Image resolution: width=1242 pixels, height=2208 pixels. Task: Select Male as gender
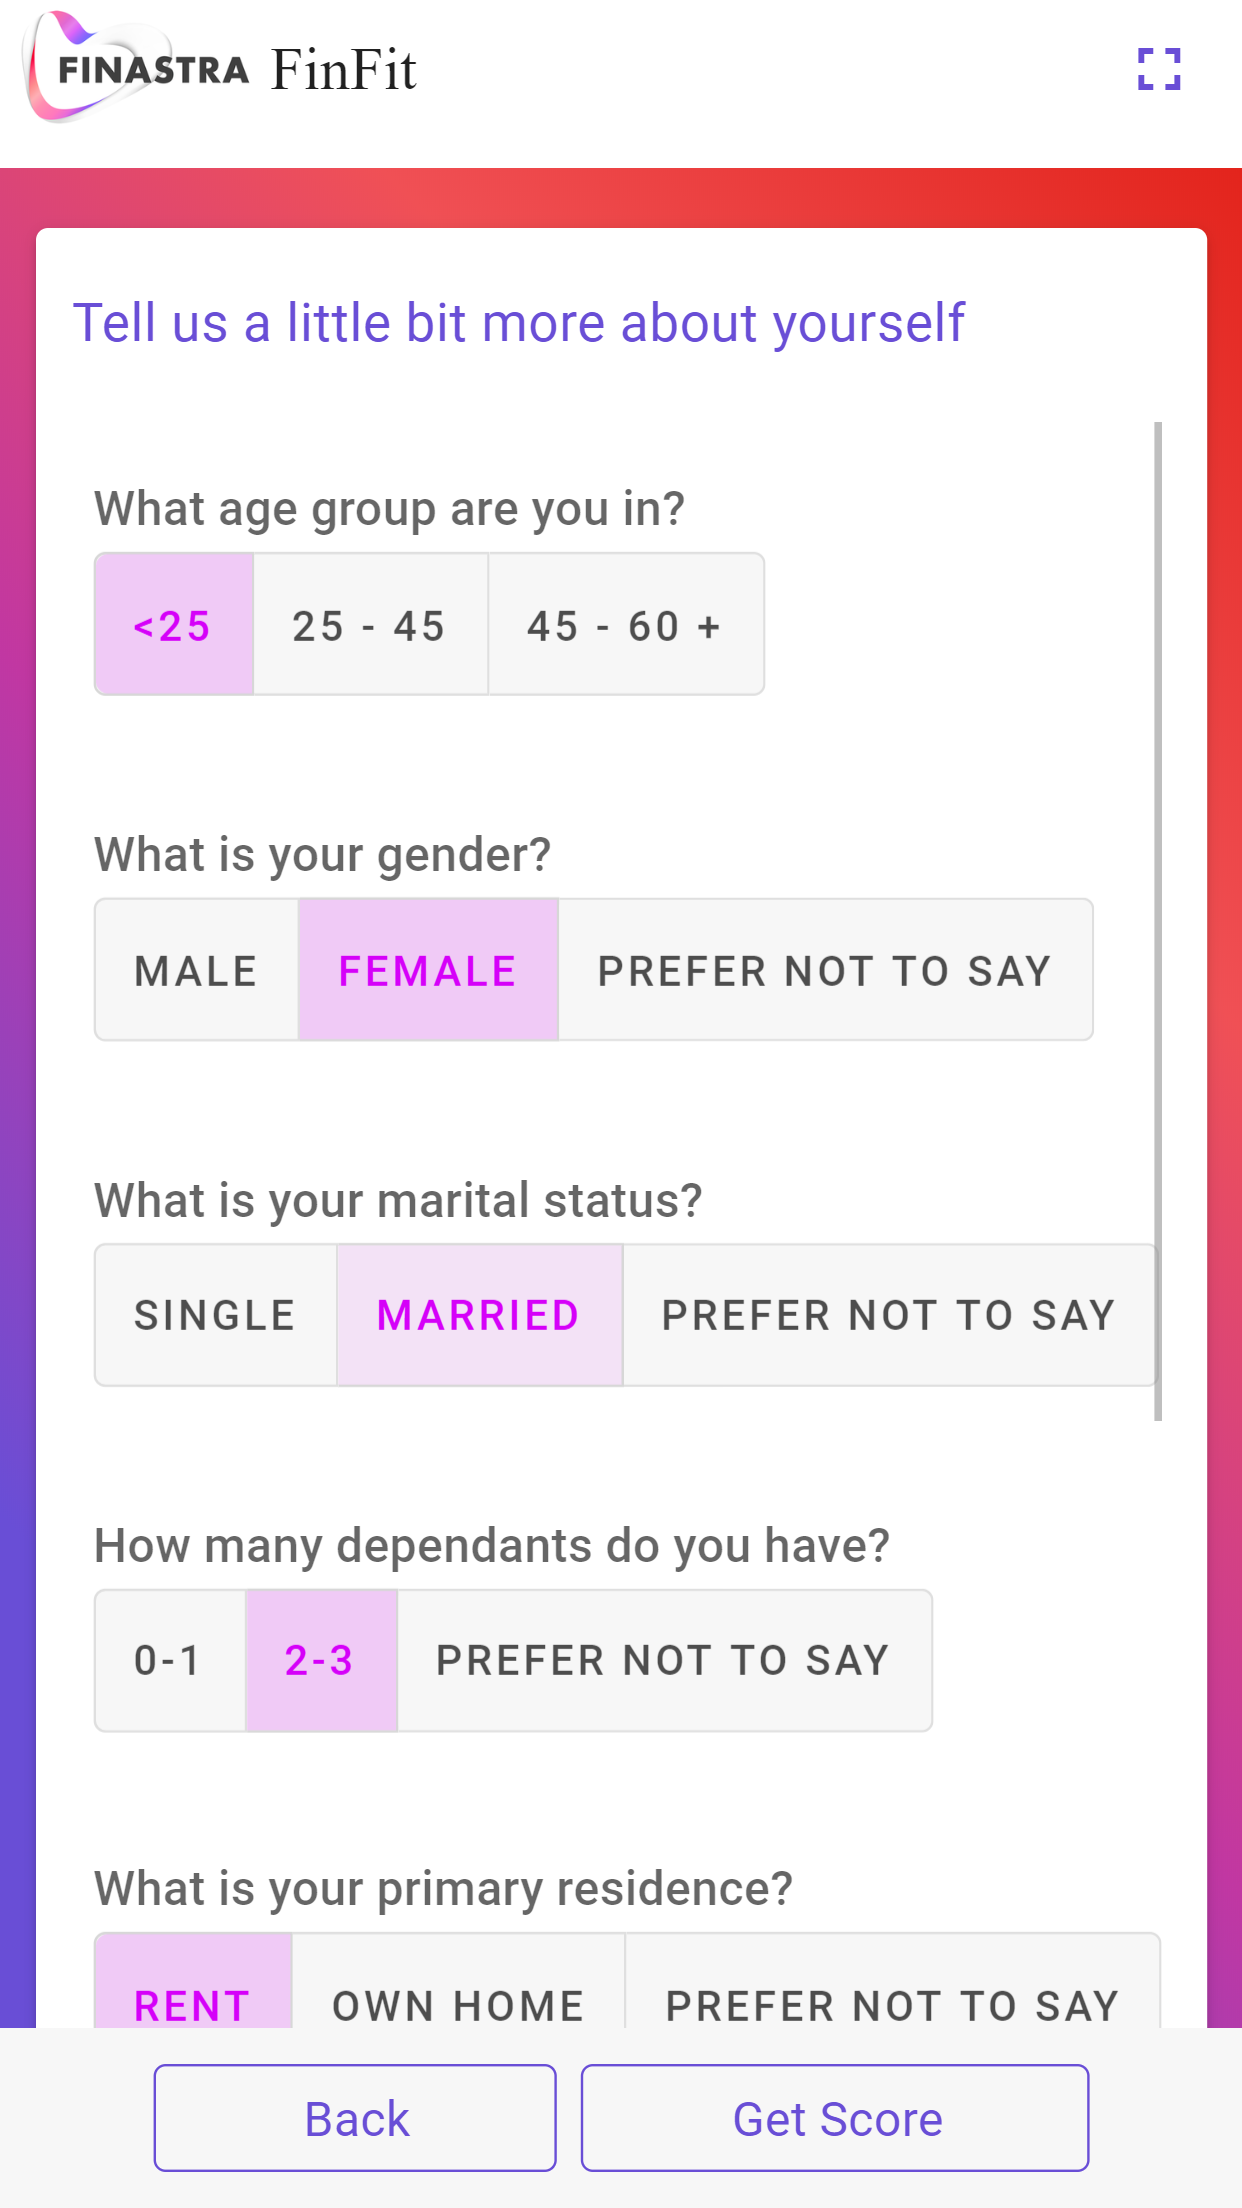[197, 970]
